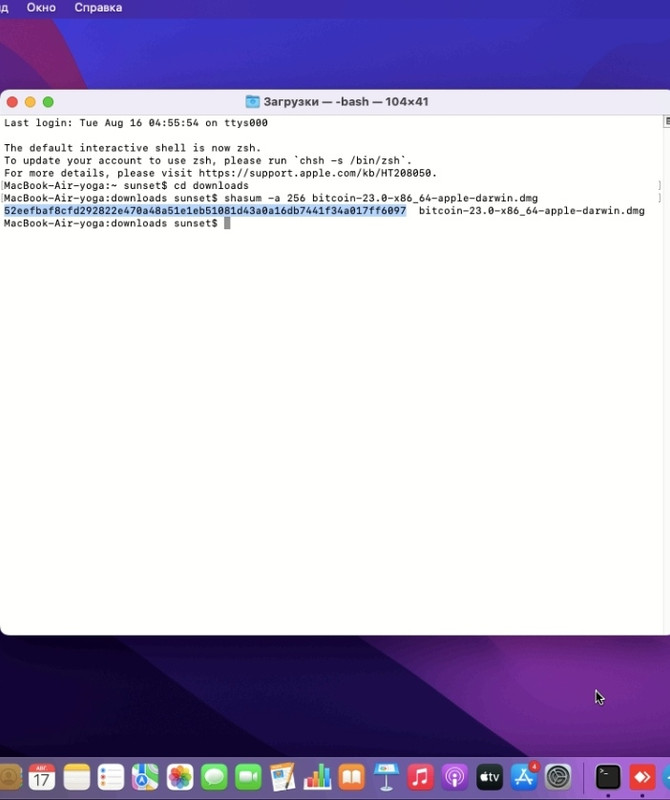Click the 'Last login' line
This screenshot has width=670, height=800.
coord(136,123)
